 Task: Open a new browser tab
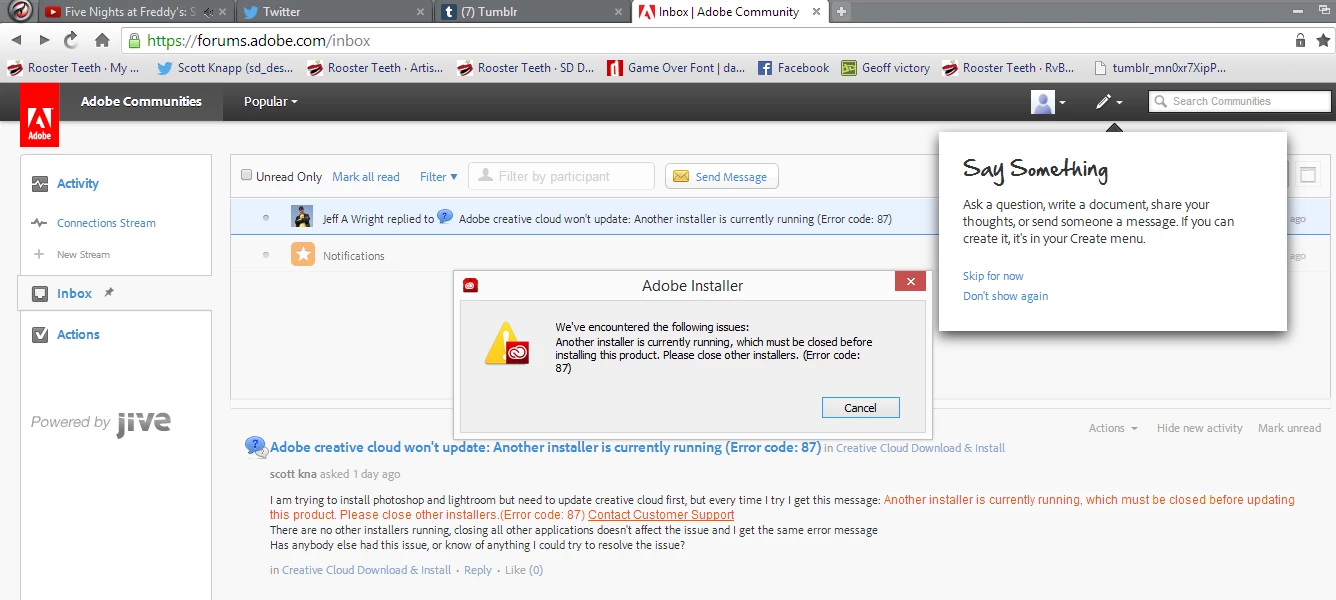tap(842, 12)
